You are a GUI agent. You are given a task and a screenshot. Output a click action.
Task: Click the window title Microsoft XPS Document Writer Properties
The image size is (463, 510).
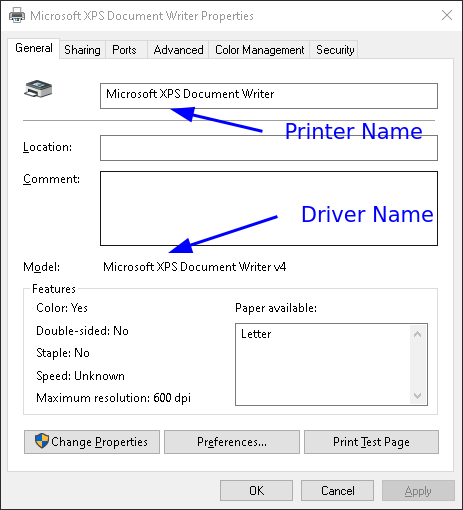click(142, 16)
